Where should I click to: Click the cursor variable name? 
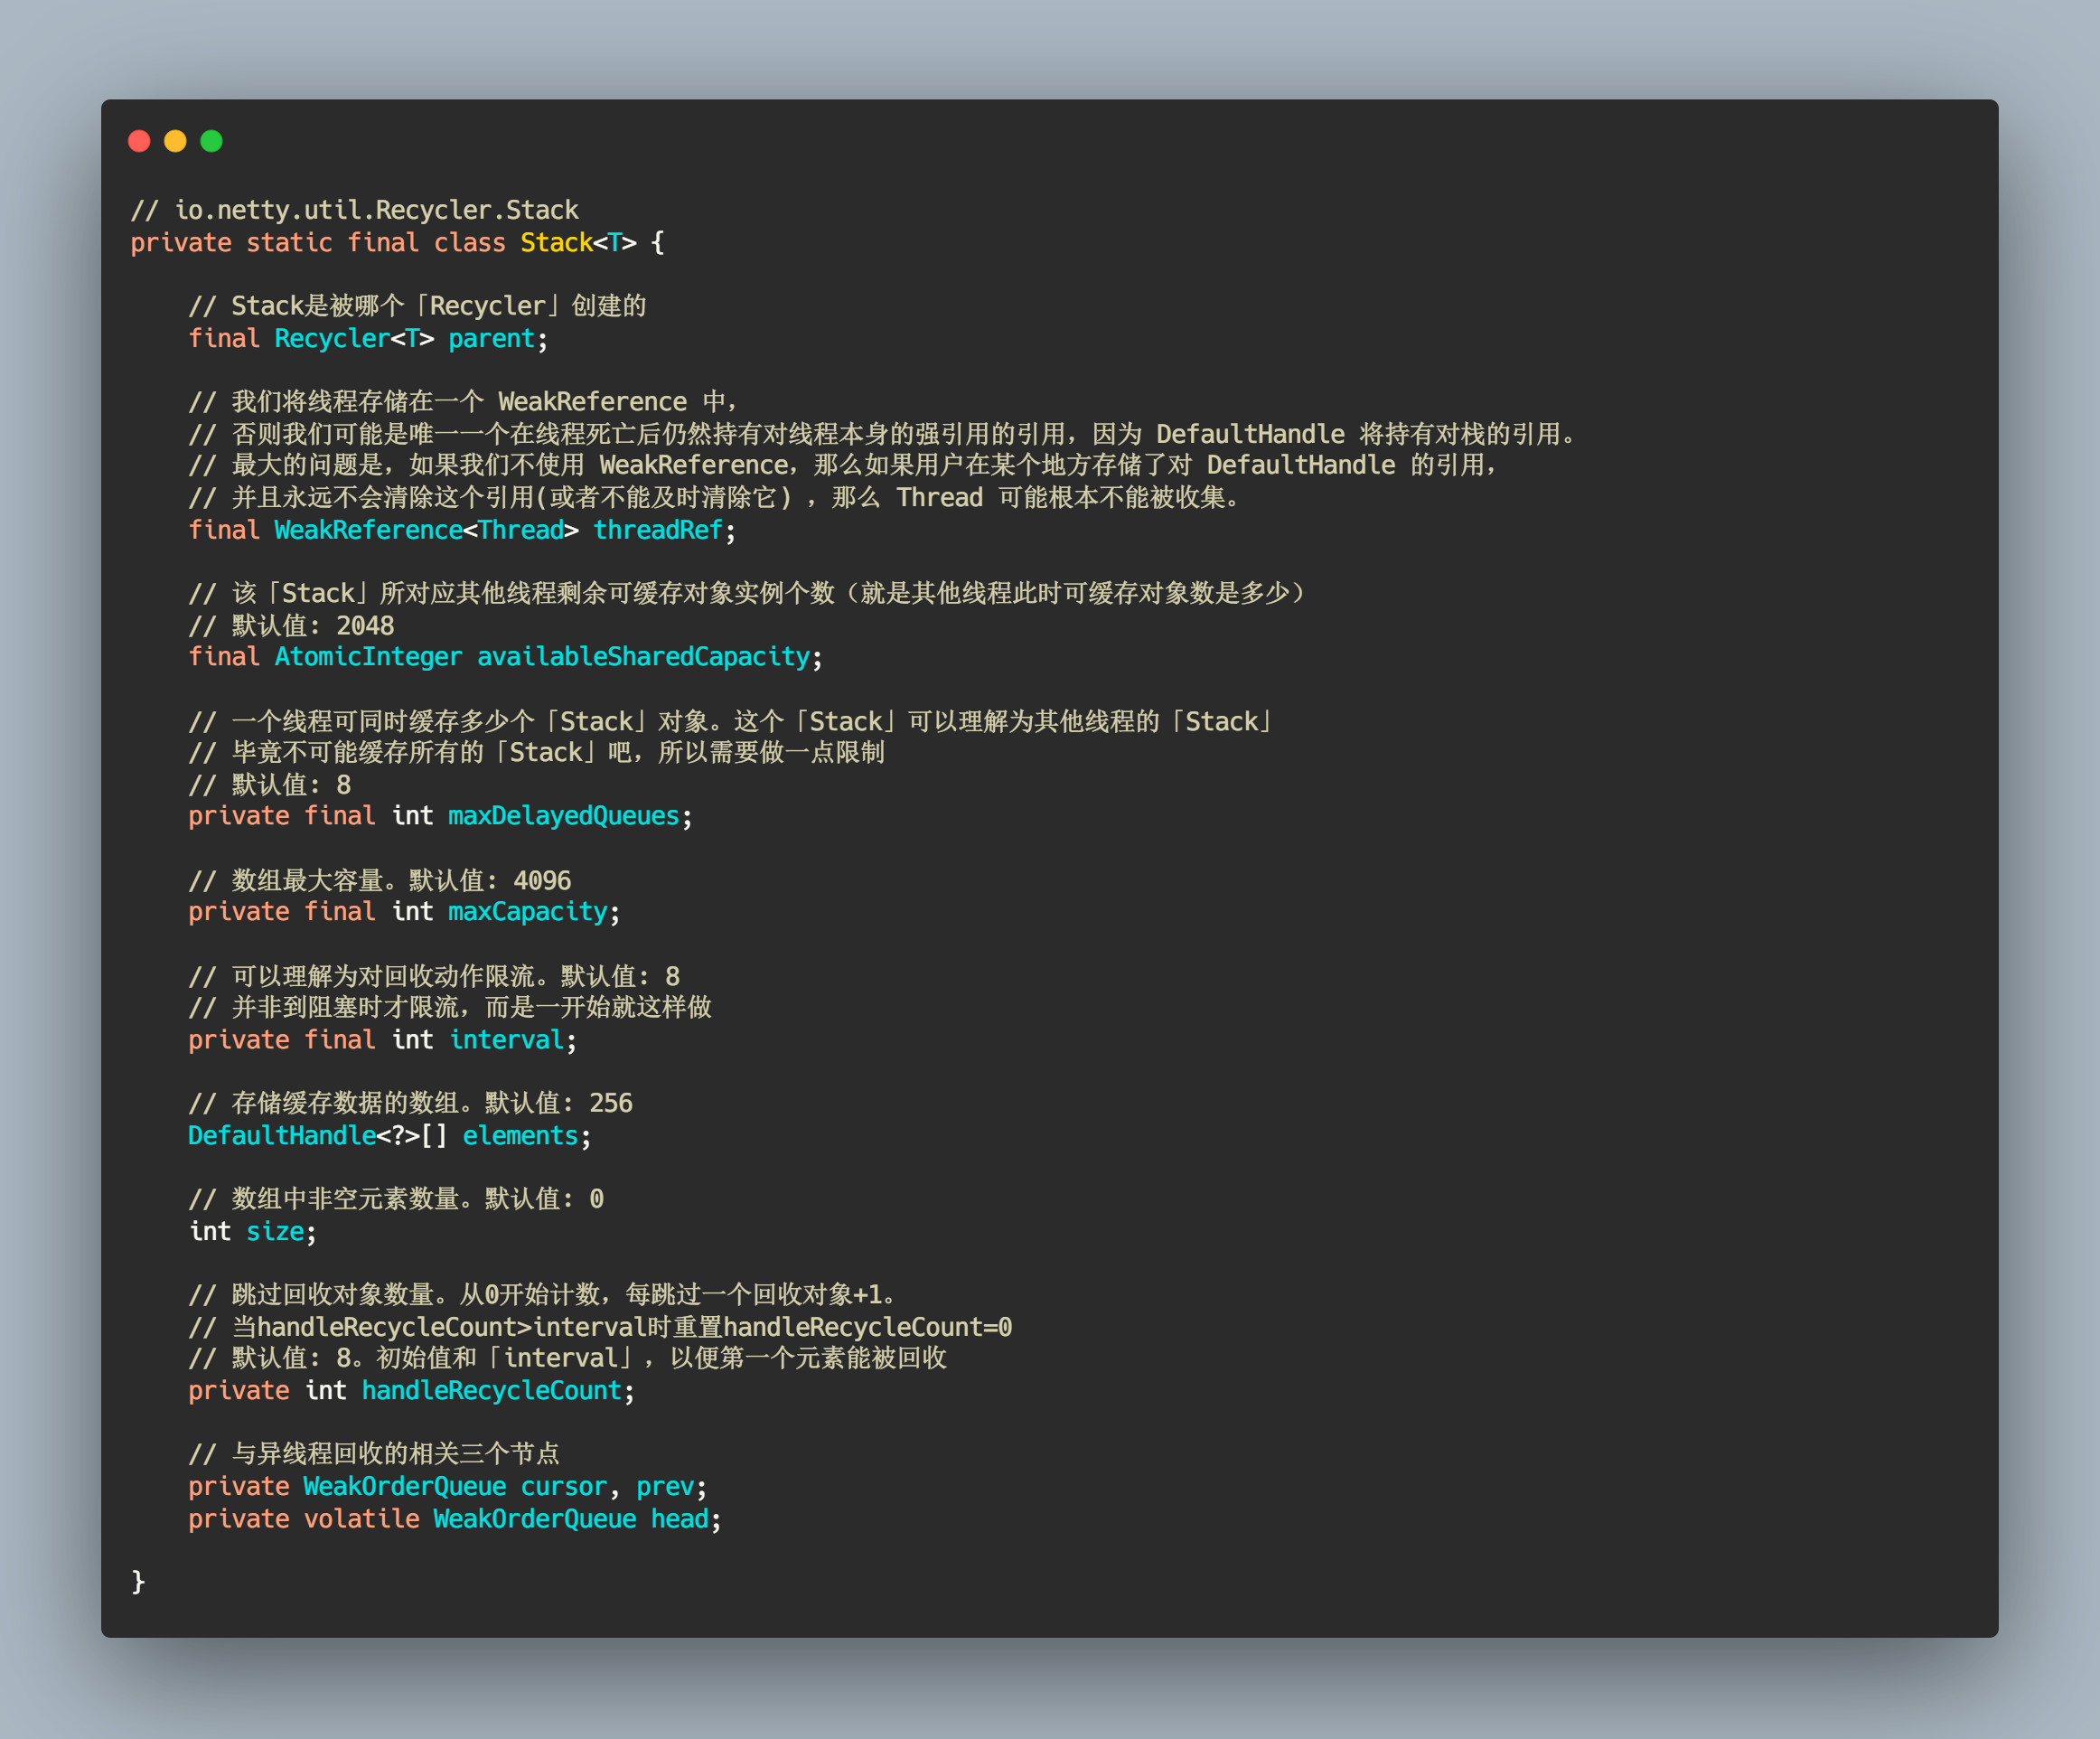click(563, 1487)
